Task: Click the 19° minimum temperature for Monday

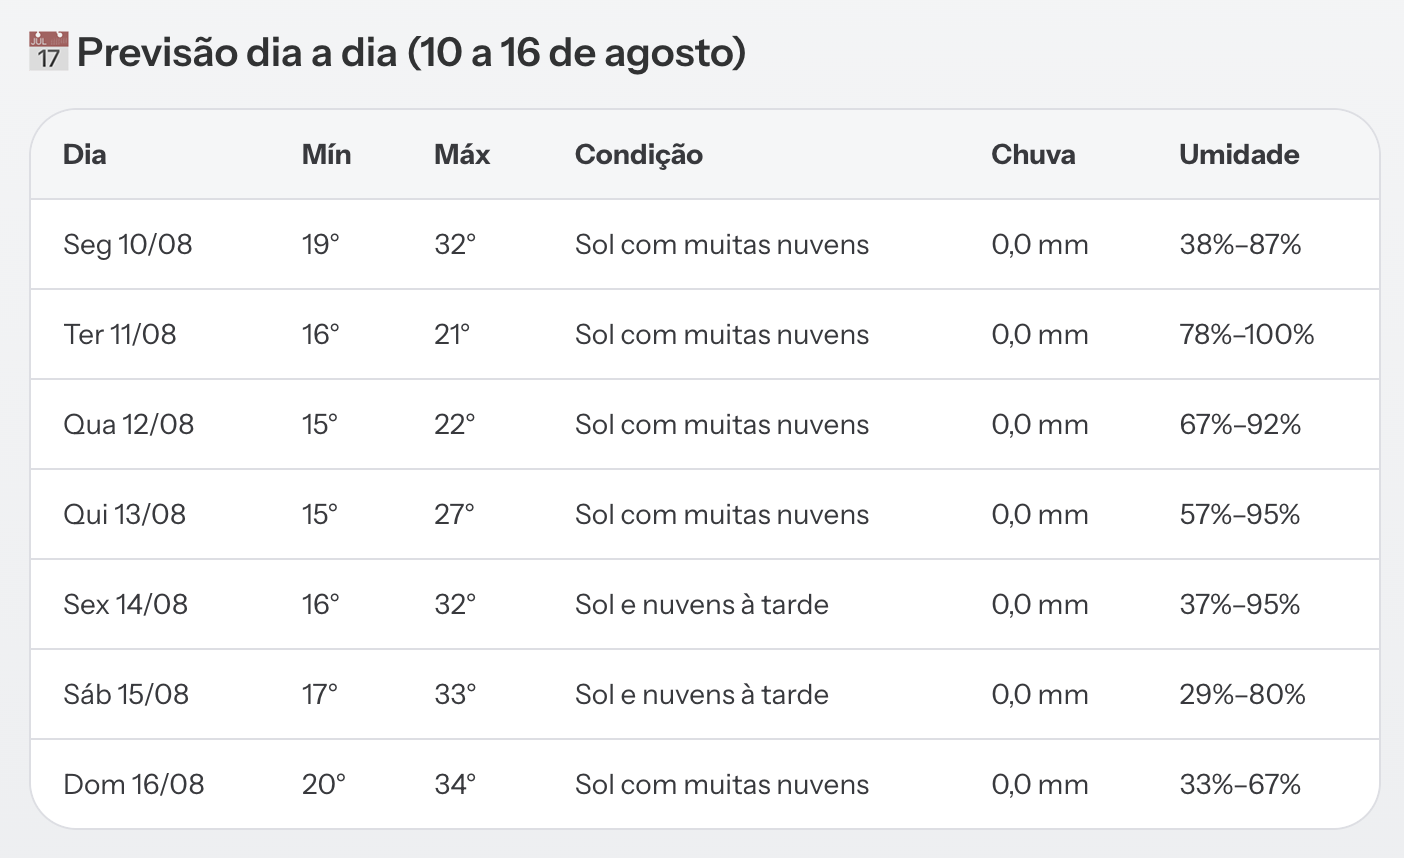Action: point(321,244)
